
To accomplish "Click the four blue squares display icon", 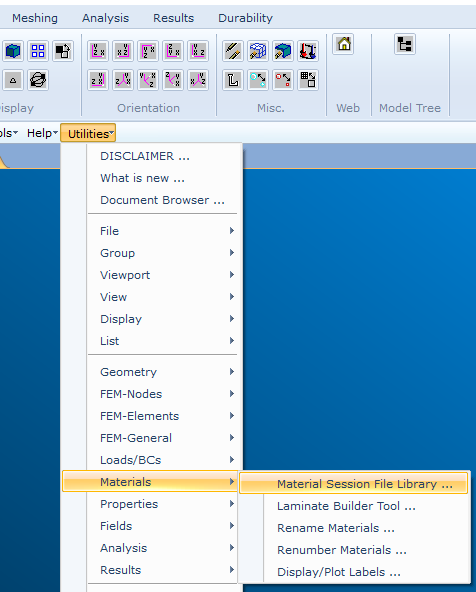I will (38, 51).
